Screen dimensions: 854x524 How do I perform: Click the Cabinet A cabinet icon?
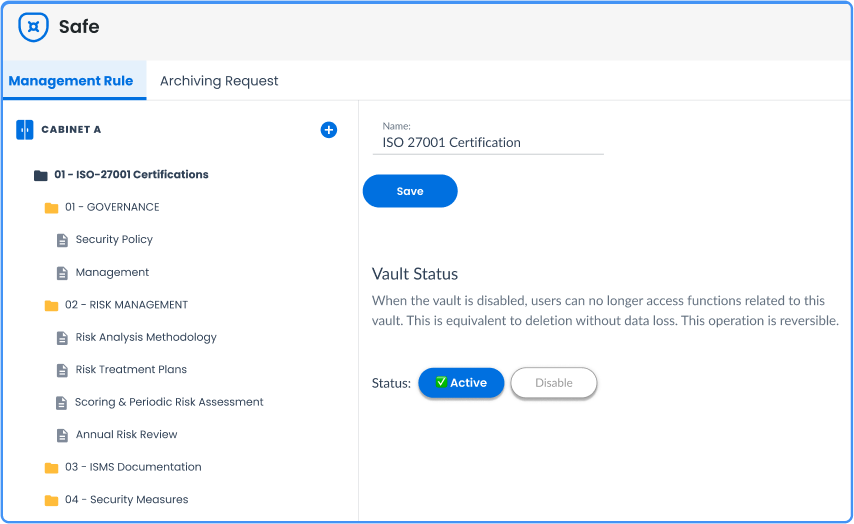pos(25,130)
